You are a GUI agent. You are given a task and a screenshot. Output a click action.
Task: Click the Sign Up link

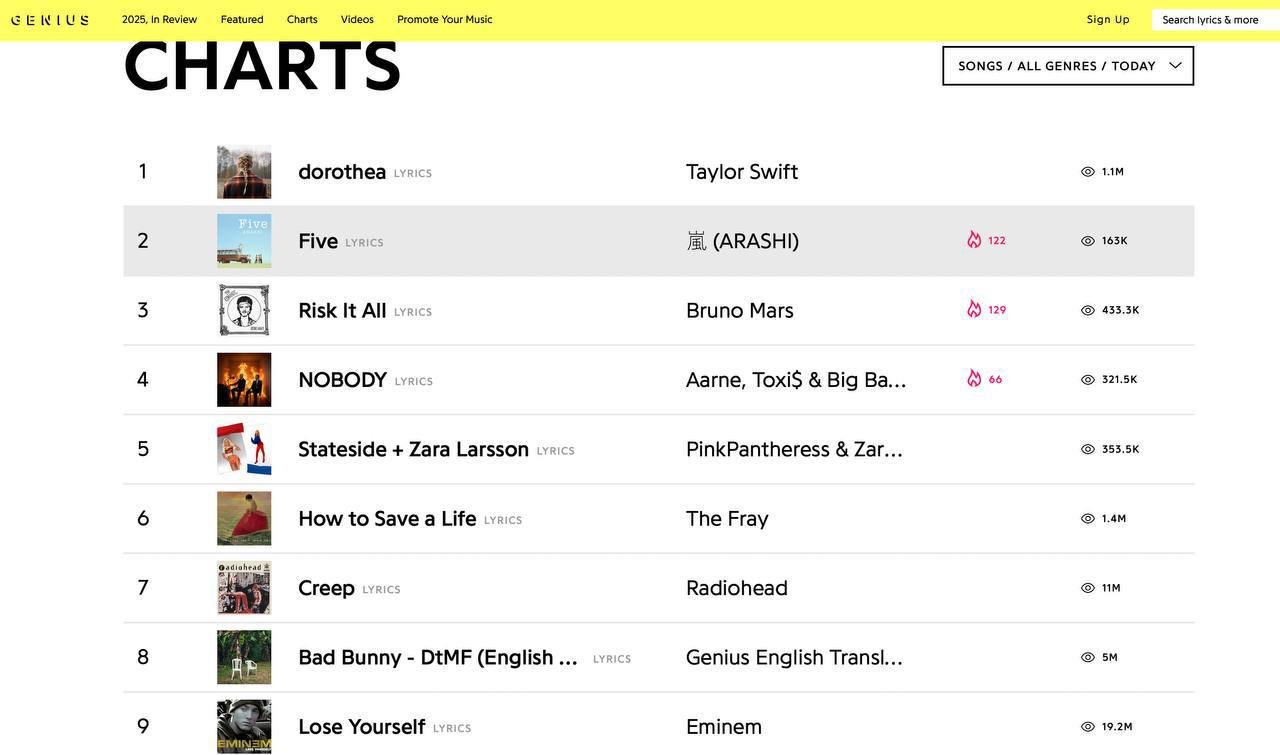point(1108,20)
